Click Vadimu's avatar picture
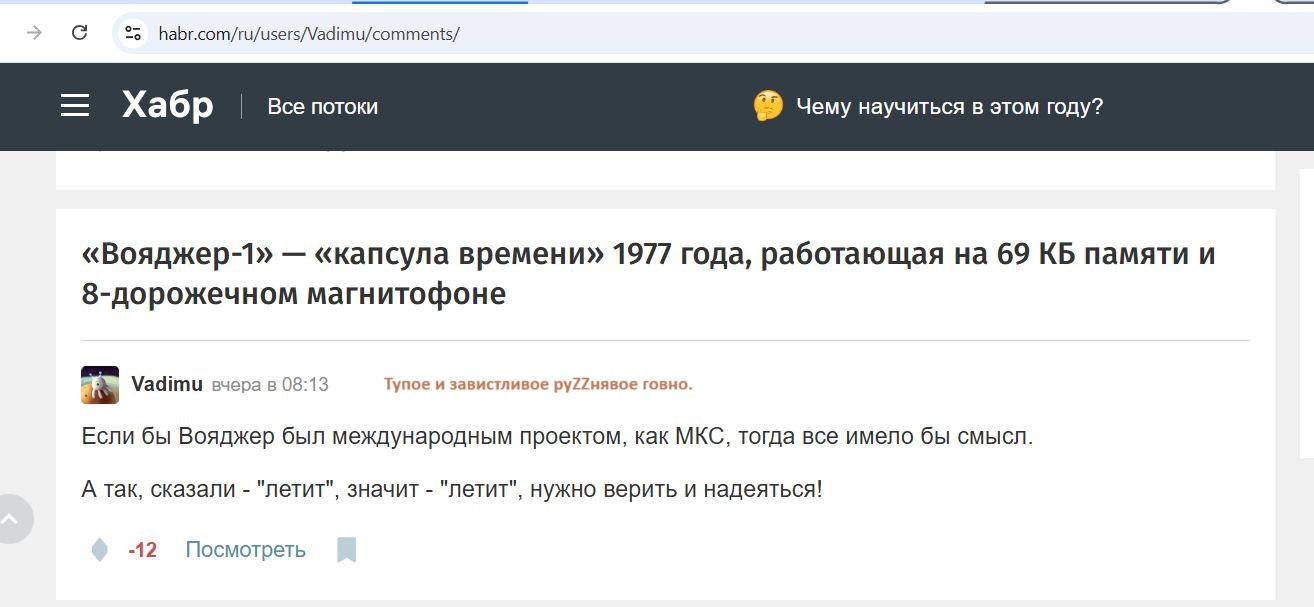This screenshot has height=607, width=1314. [99, 384]
